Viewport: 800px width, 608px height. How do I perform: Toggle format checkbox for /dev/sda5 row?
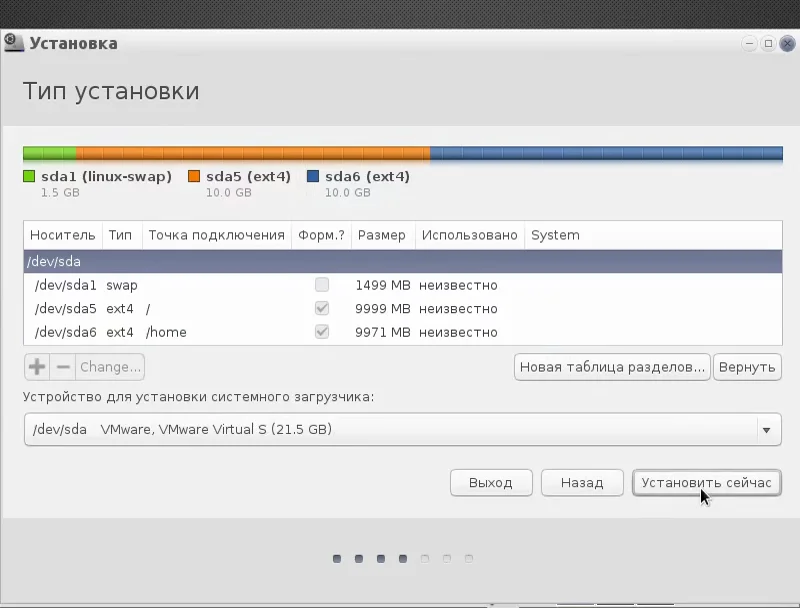(322, 308)
